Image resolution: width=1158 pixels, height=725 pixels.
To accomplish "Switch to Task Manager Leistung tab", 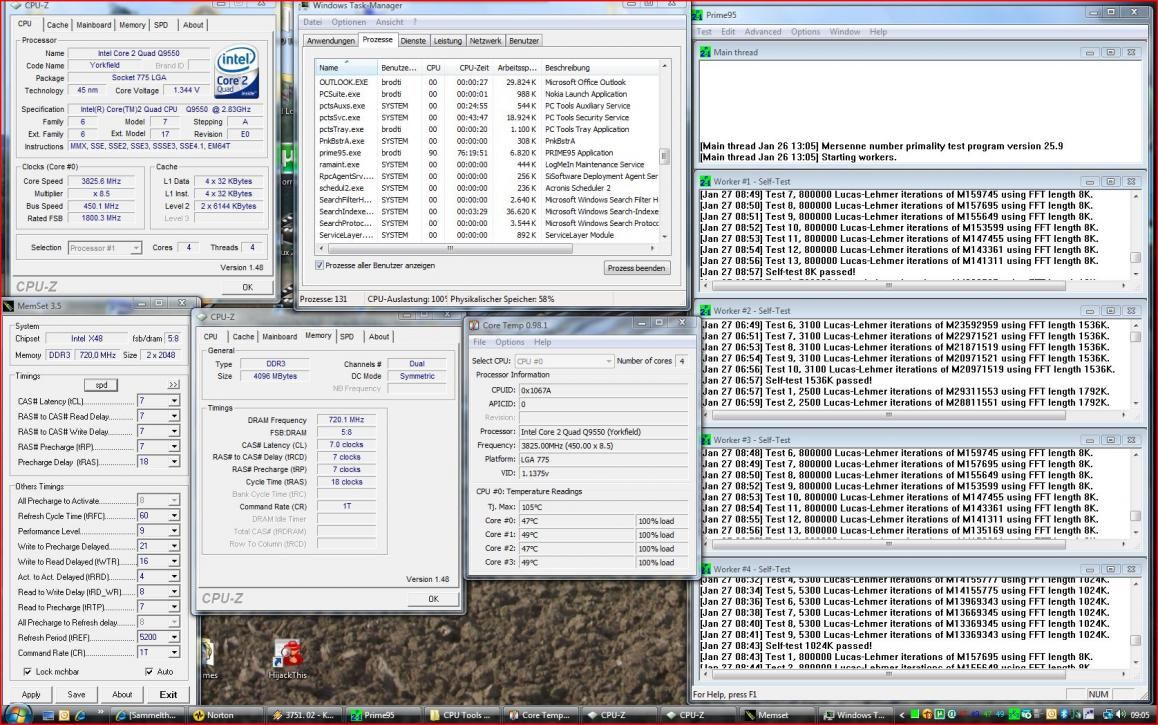I will [448, 41].
